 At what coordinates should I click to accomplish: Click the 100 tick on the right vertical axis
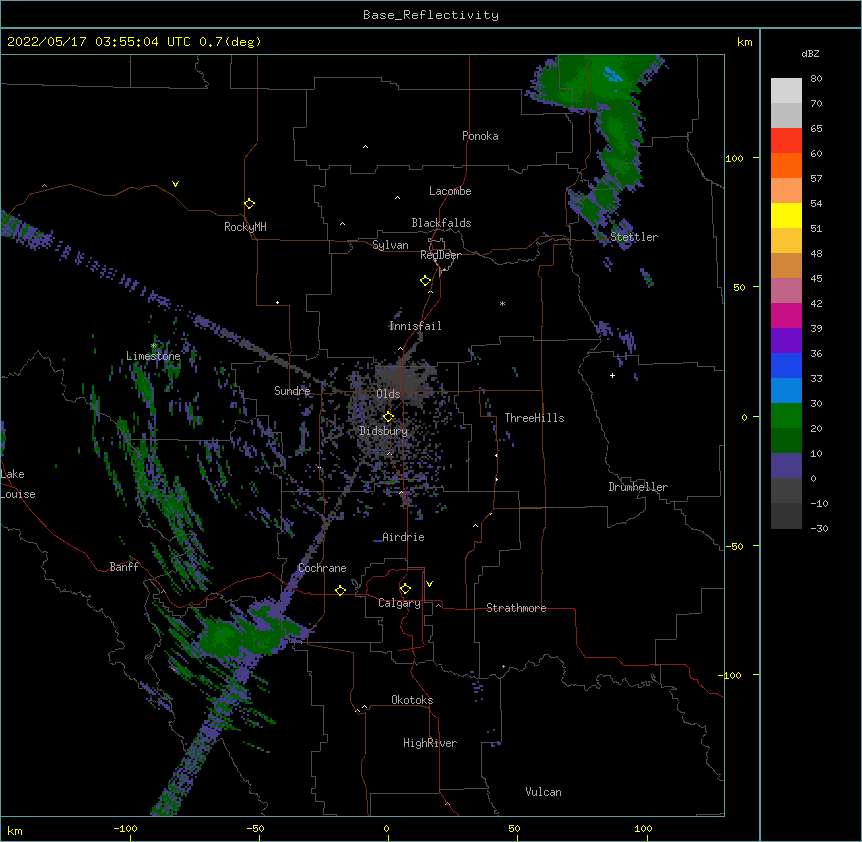pyautogui.click(x=734, y=158)
